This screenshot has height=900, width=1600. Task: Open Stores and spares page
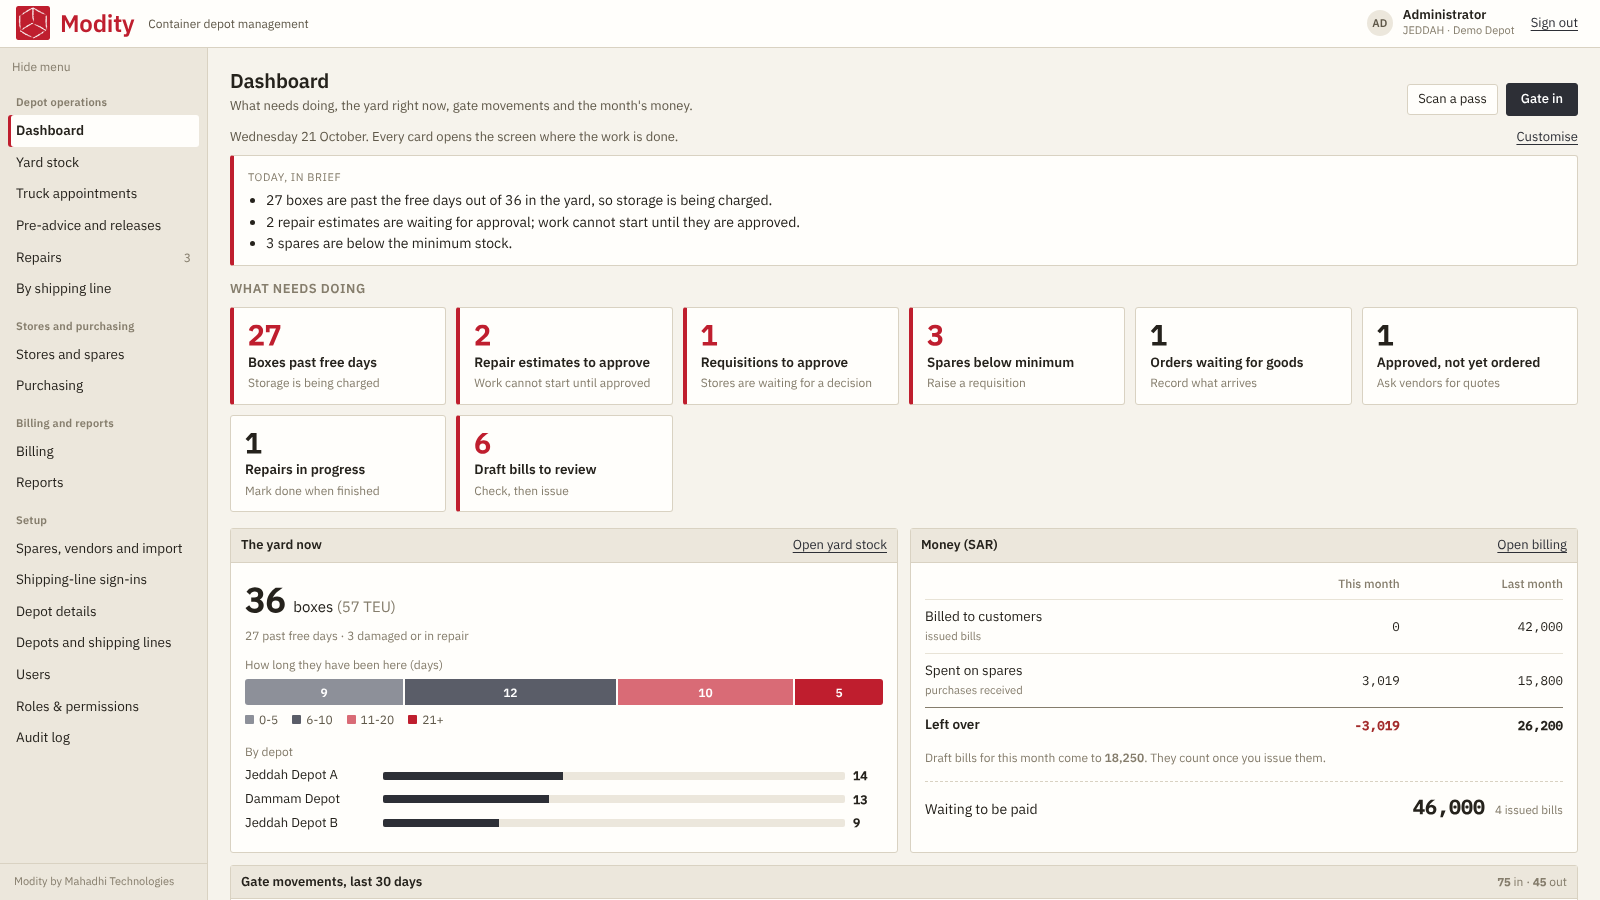pos(104,354)
